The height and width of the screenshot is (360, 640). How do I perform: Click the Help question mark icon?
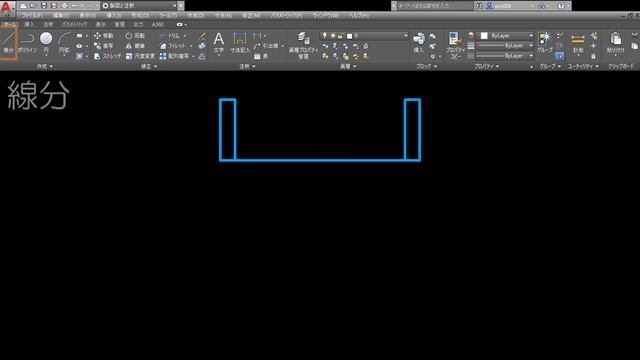561,6
